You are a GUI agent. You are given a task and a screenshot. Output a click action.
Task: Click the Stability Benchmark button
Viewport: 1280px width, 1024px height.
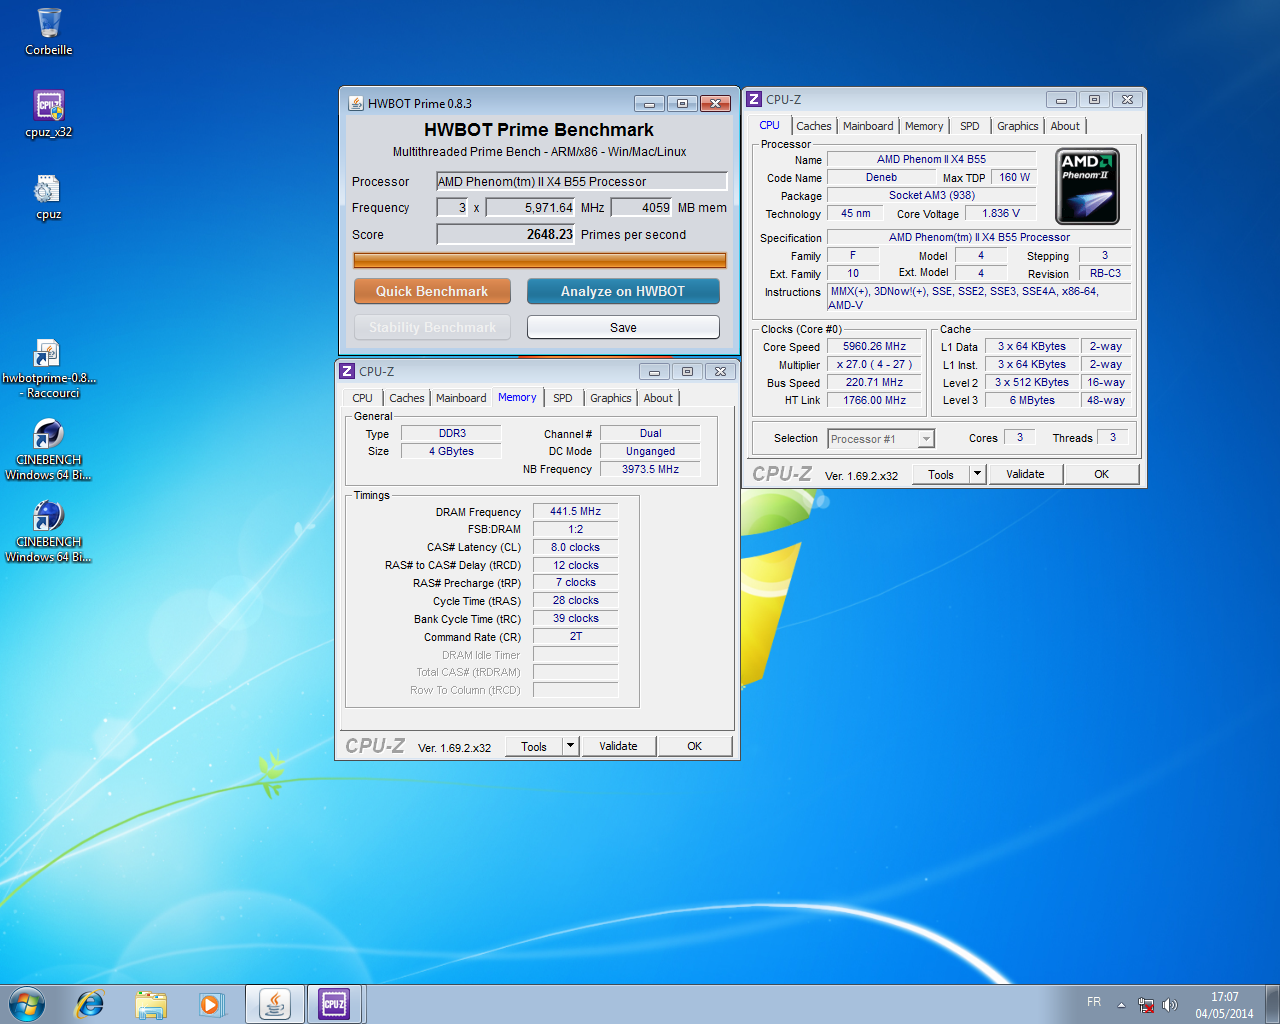432,327
